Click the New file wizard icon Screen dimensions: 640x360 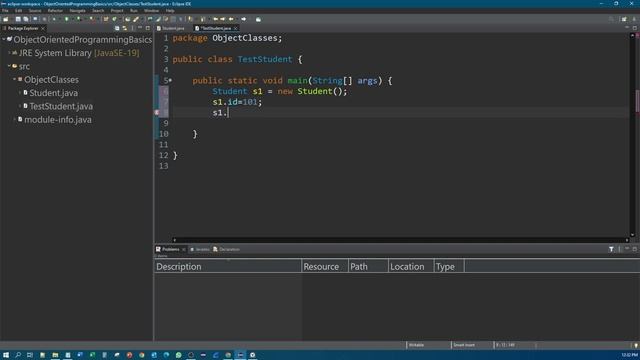pos(6,19)
